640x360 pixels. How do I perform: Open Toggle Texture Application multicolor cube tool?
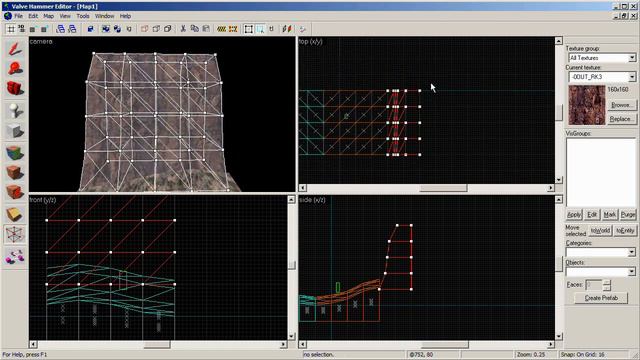15,153
